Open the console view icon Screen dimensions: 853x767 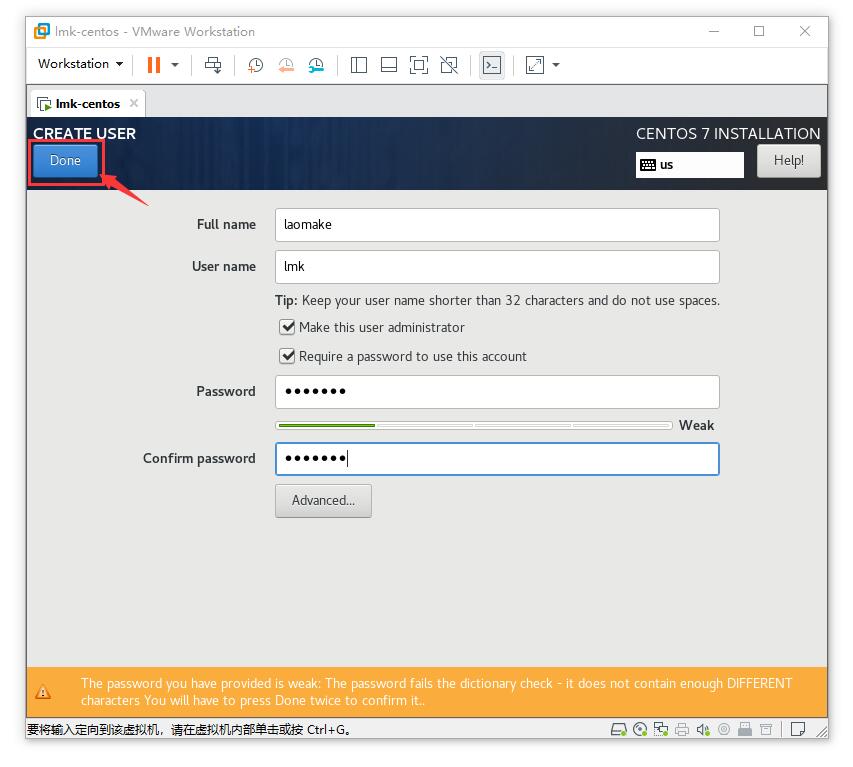click(492, 65)
